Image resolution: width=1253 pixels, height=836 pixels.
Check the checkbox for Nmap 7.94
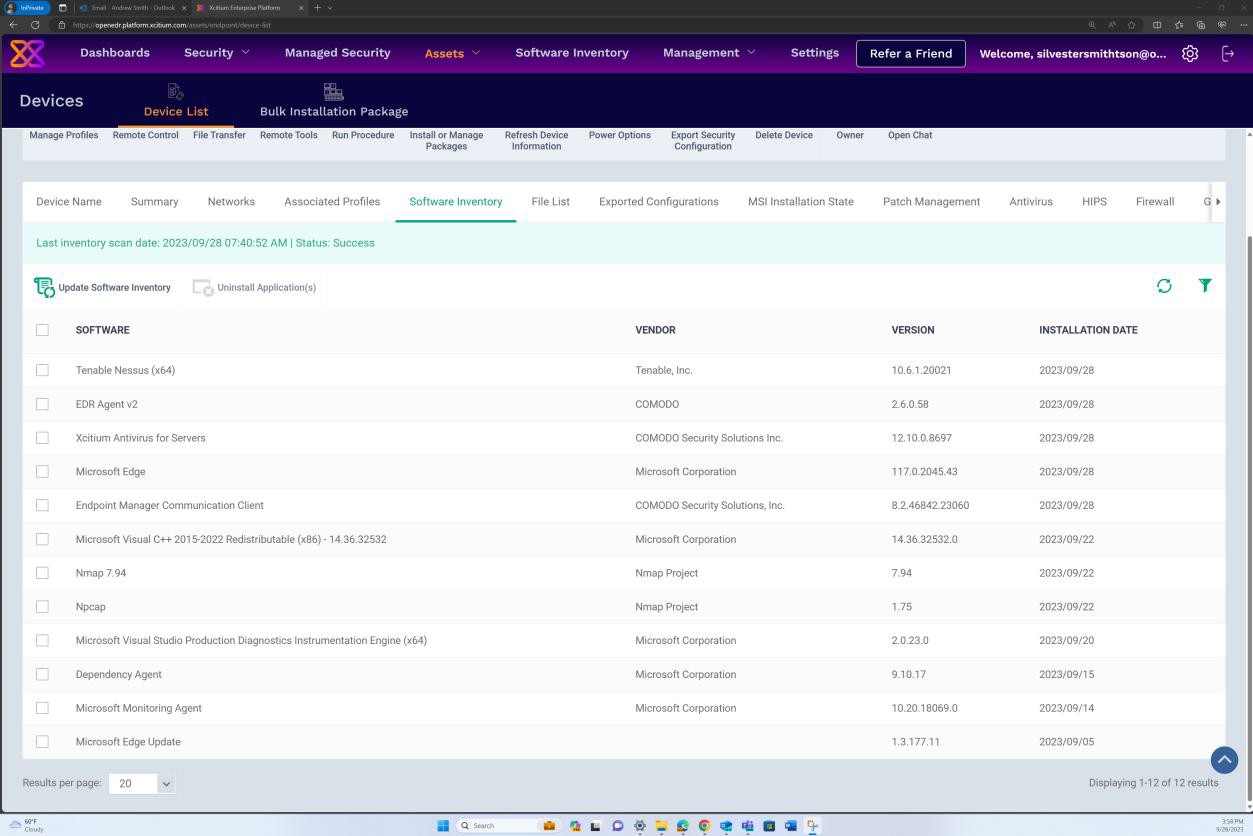[x=42, y=572]
